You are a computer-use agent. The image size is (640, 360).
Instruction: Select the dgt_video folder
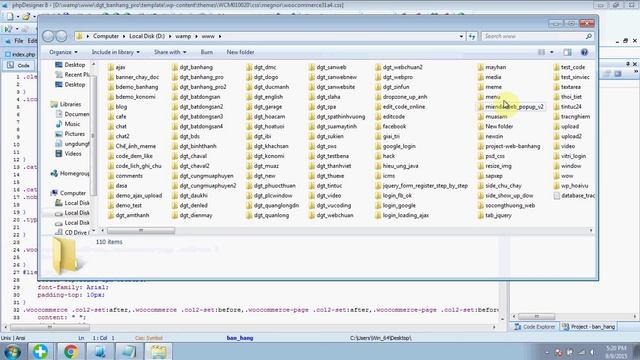325,196
